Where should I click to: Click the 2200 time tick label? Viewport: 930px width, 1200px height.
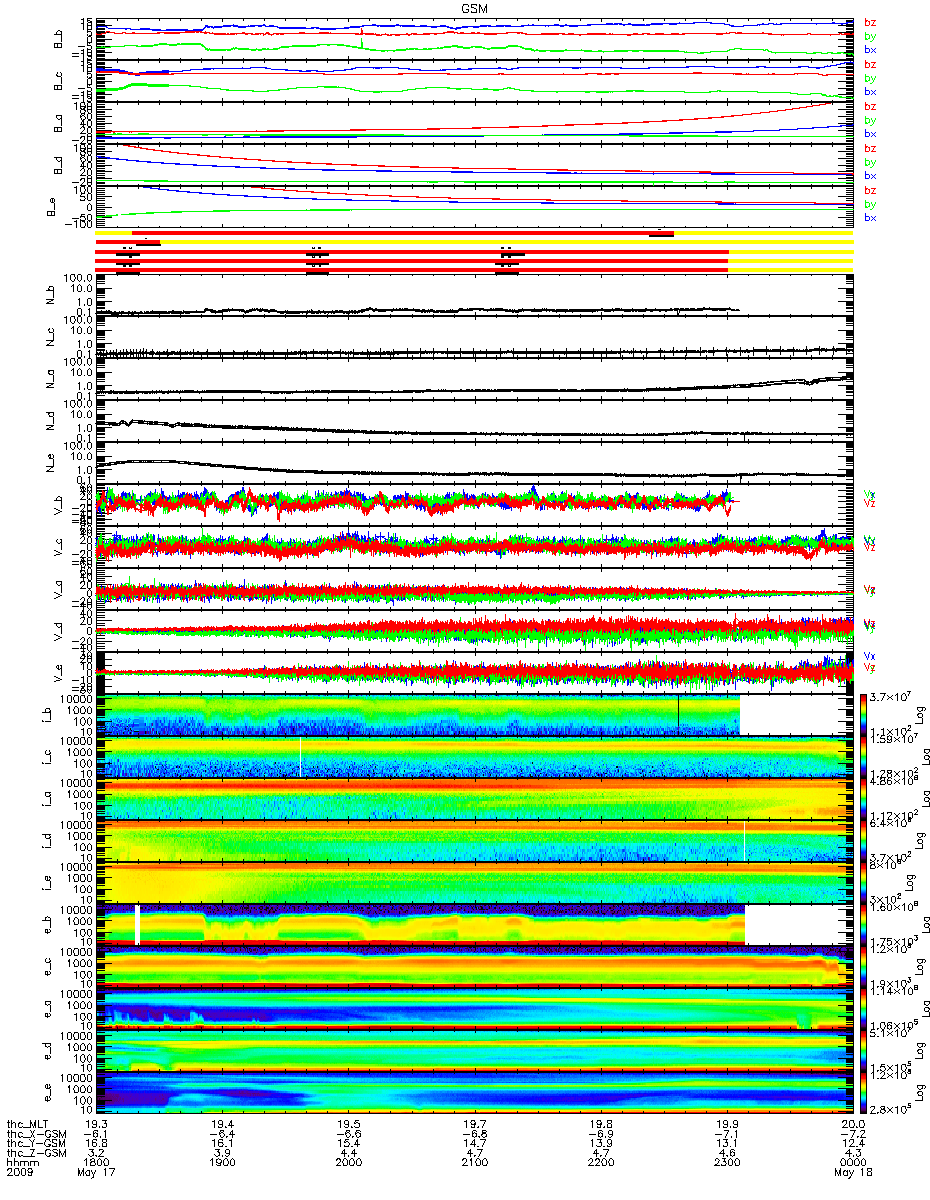[602, 1162]
